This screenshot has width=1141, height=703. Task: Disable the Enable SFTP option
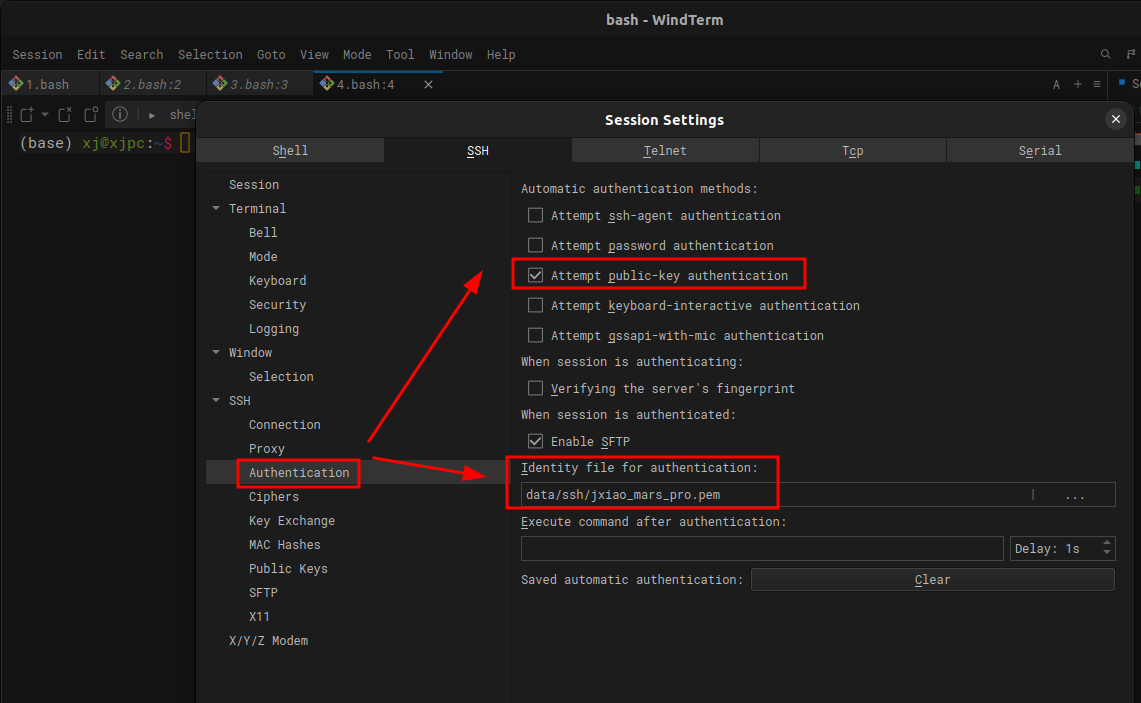point(535,441)
